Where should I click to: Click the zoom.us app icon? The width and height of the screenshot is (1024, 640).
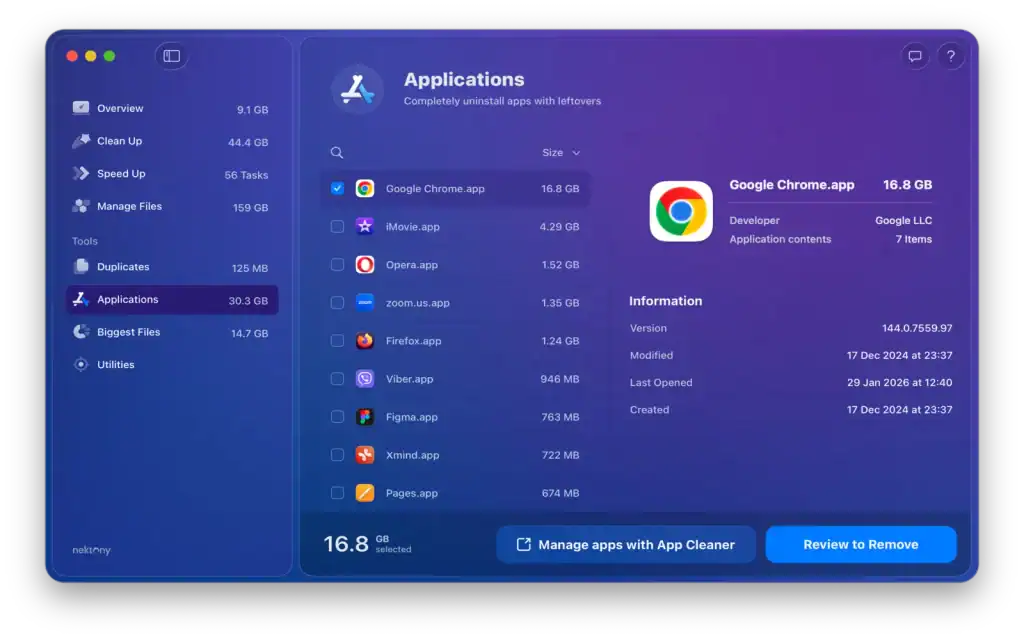coord(365,302)
